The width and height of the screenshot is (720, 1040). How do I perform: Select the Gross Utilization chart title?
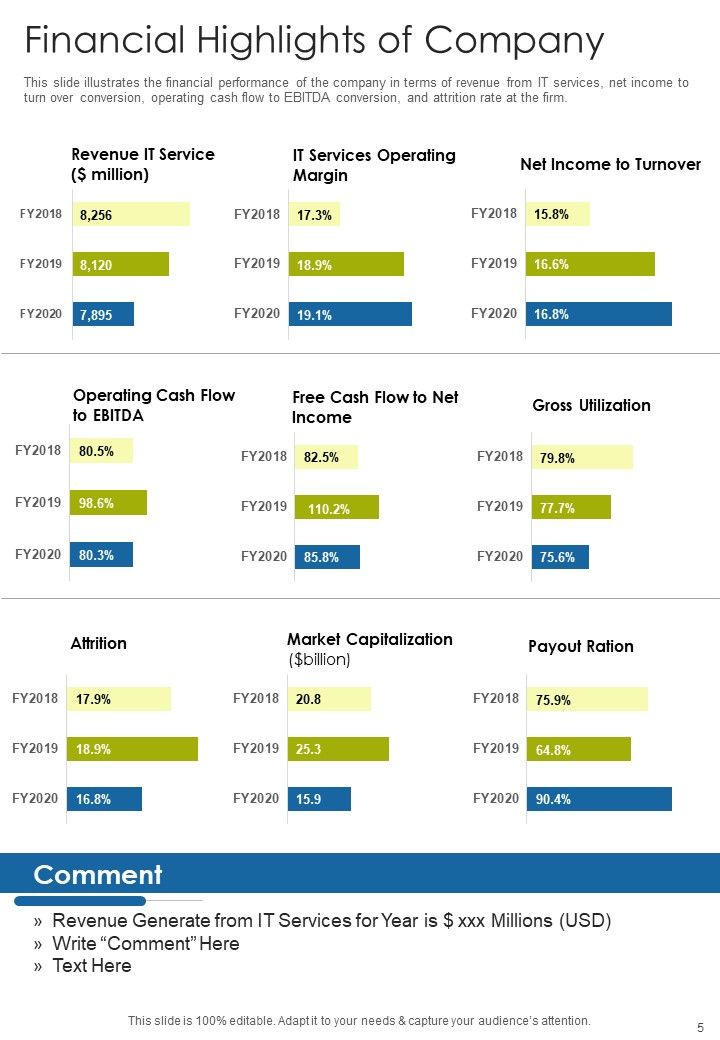pyautogui.click(x=591, y=405)
